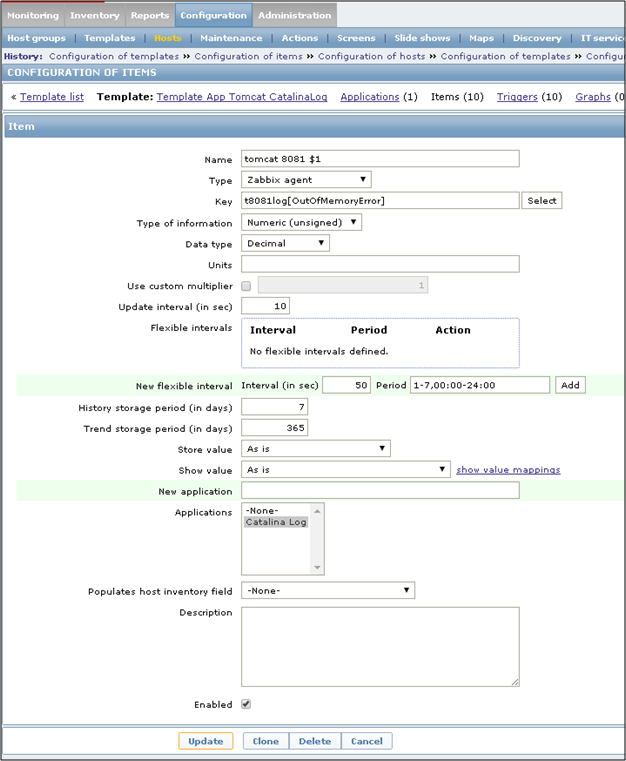This screenshot has height=761, width=626.
Task: Open Discovery submenu item
Action: click(x=537, y=38)
